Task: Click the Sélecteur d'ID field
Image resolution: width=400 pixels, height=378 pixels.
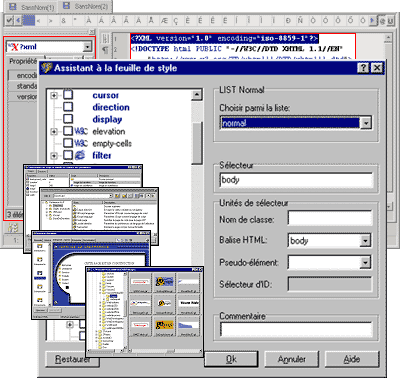Action: coord(330,284)
